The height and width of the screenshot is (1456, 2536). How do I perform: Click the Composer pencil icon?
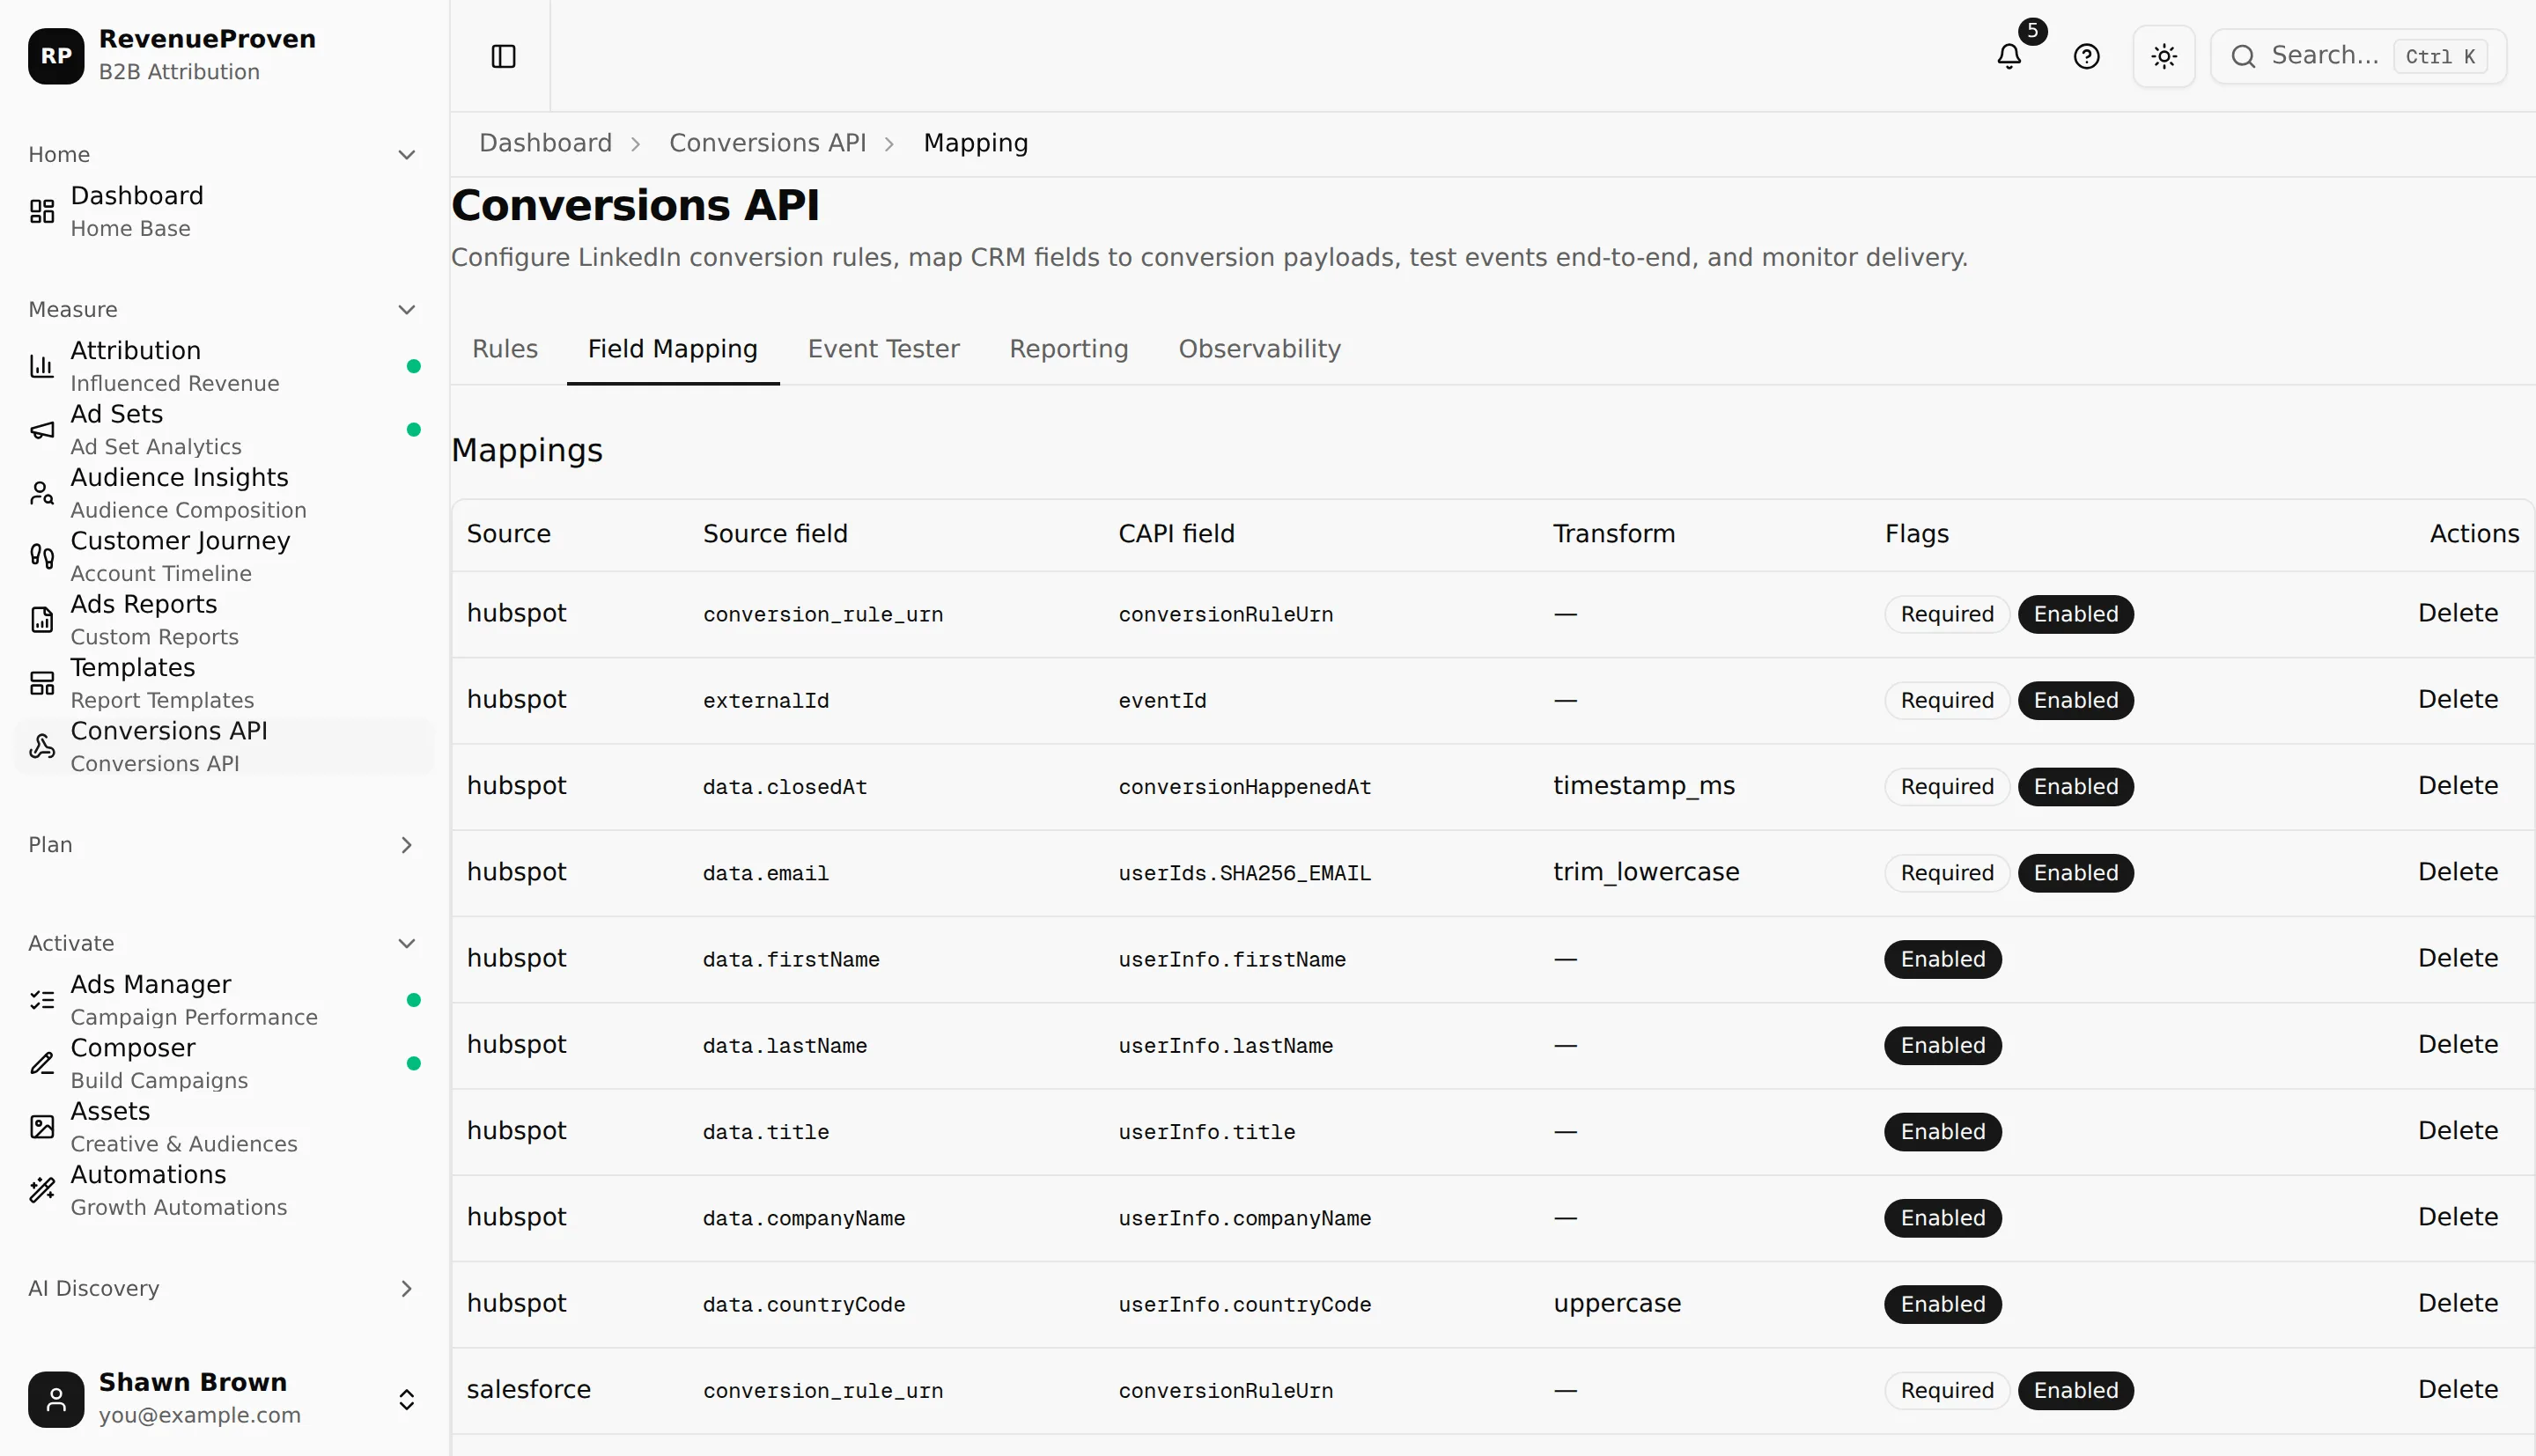click(42, 1063)
